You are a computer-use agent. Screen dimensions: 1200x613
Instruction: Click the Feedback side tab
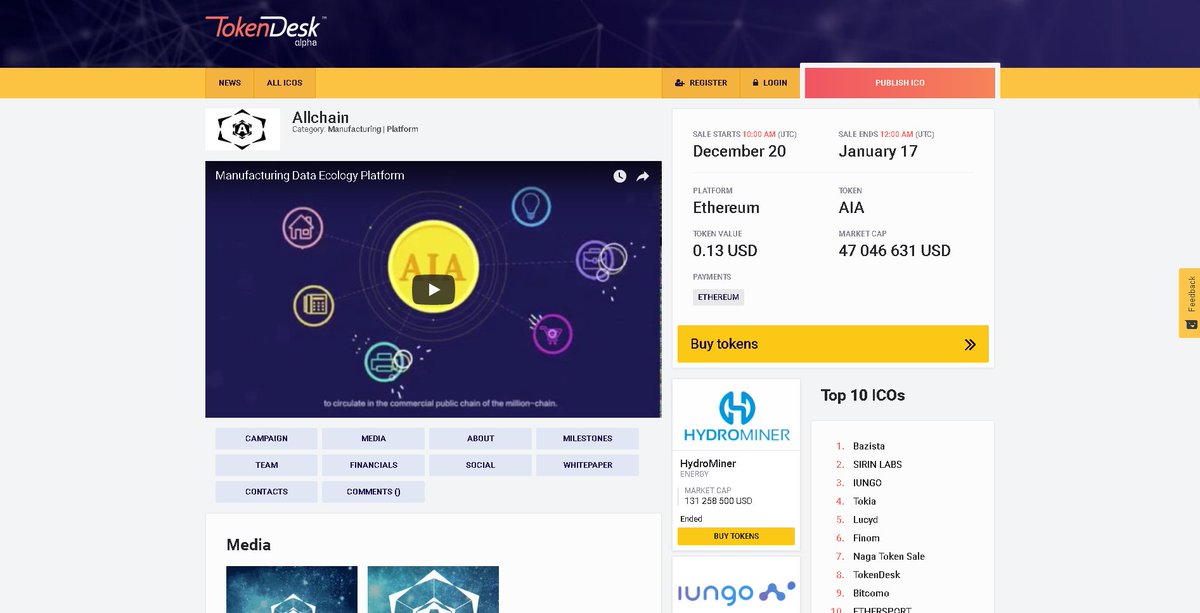point(1189,302)
